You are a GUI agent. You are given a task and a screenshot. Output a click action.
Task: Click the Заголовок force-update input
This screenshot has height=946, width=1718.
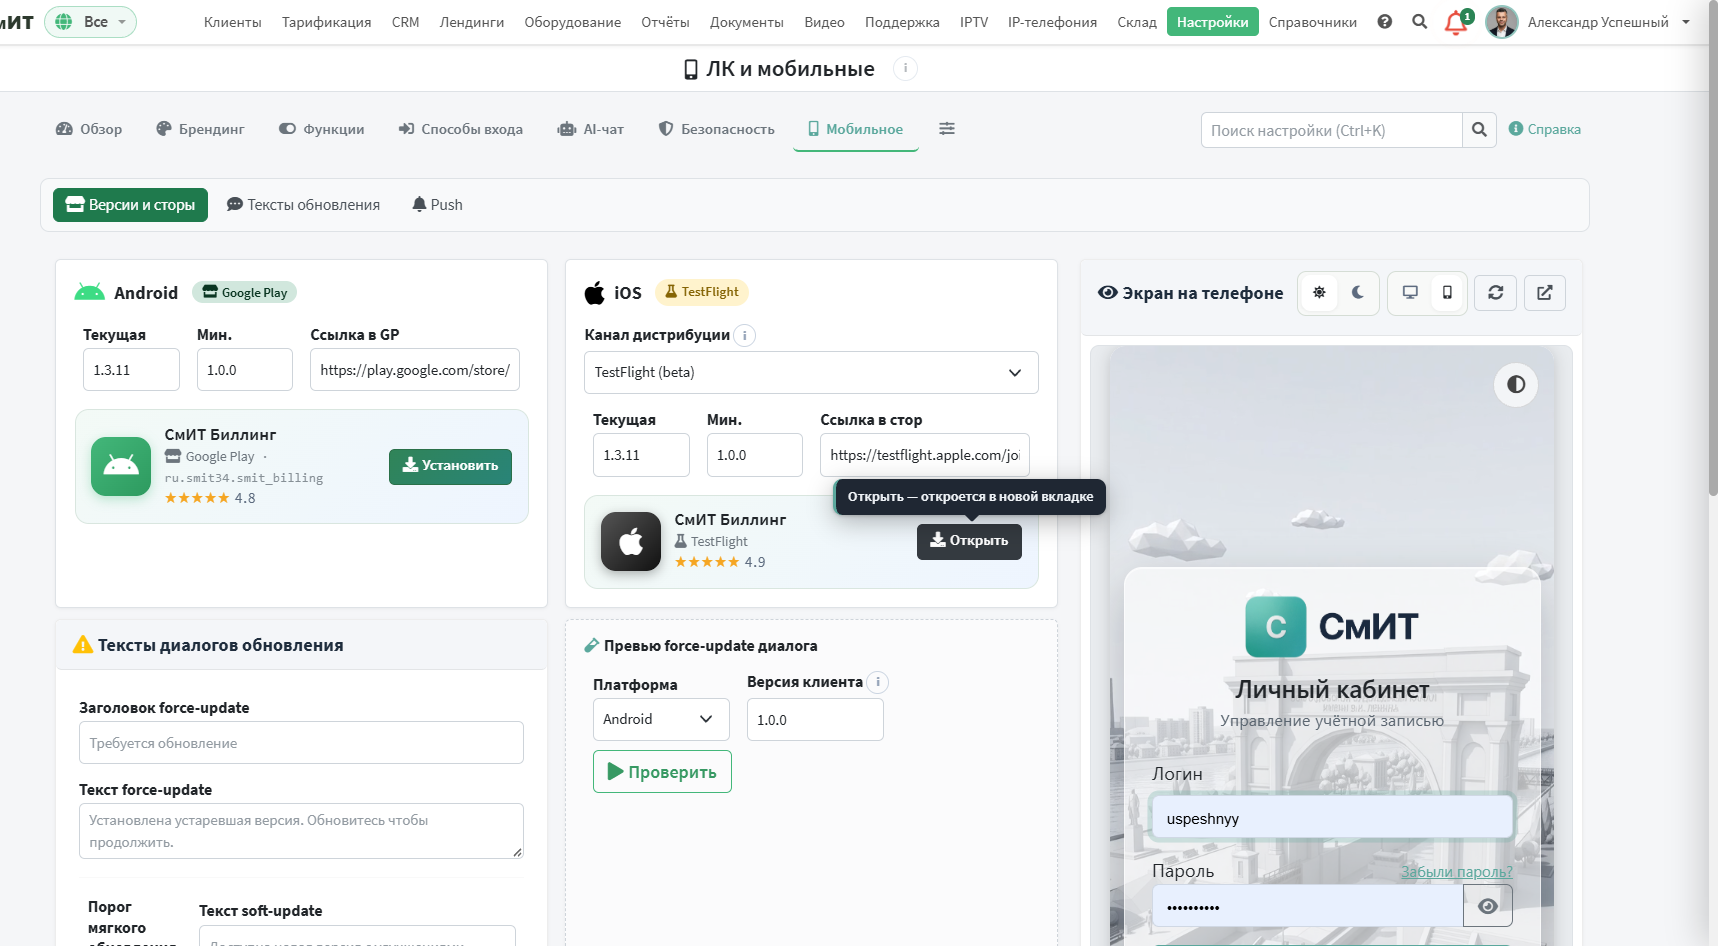[x=301, y=743]
